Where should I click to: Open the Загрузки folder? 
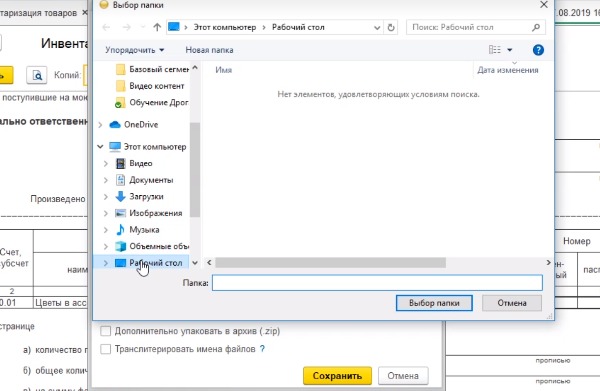pos(146,196)
